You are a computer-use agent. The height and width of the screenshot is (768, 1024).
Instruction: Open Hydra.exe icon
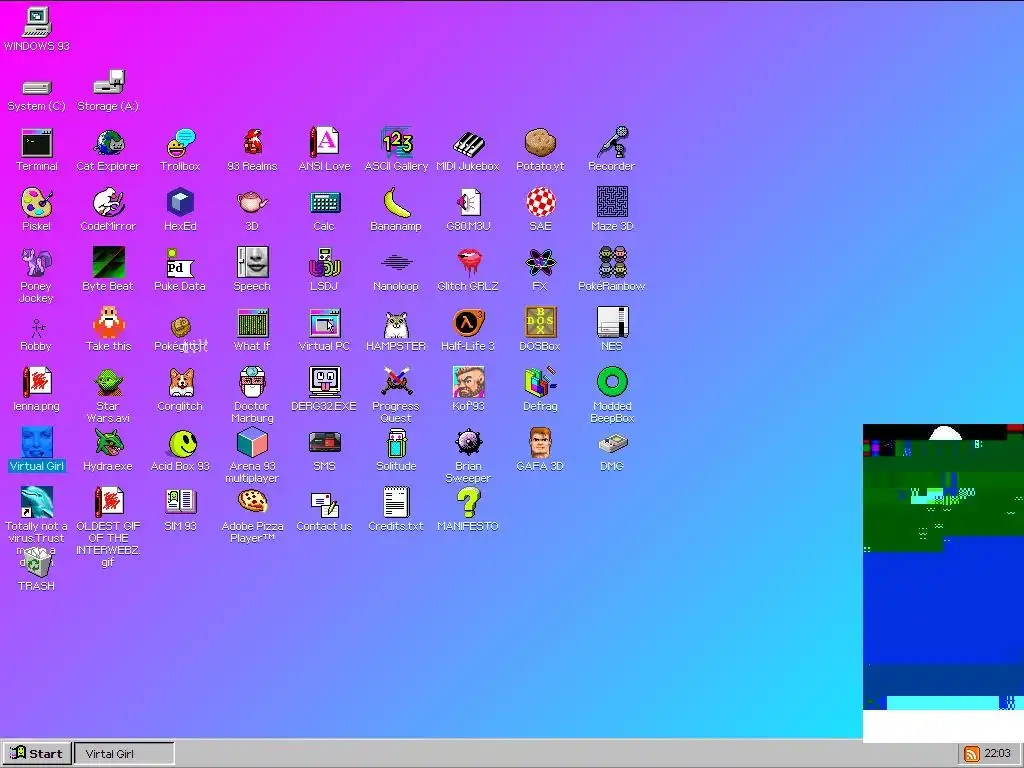pyautogui.click(x=108, y=443)
